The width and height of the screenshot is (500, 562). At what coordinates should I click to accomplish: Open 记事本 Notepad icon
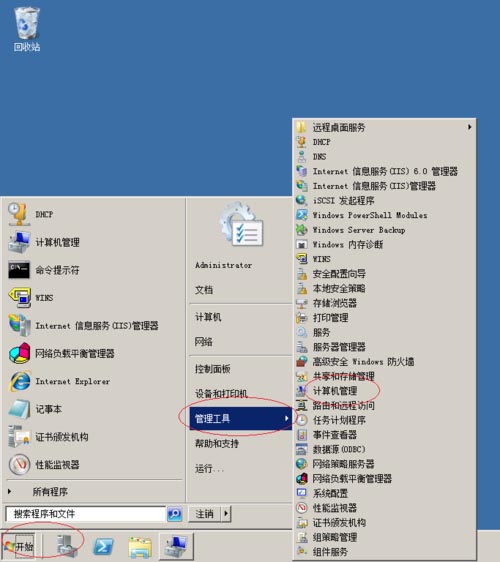coord(19,409)
